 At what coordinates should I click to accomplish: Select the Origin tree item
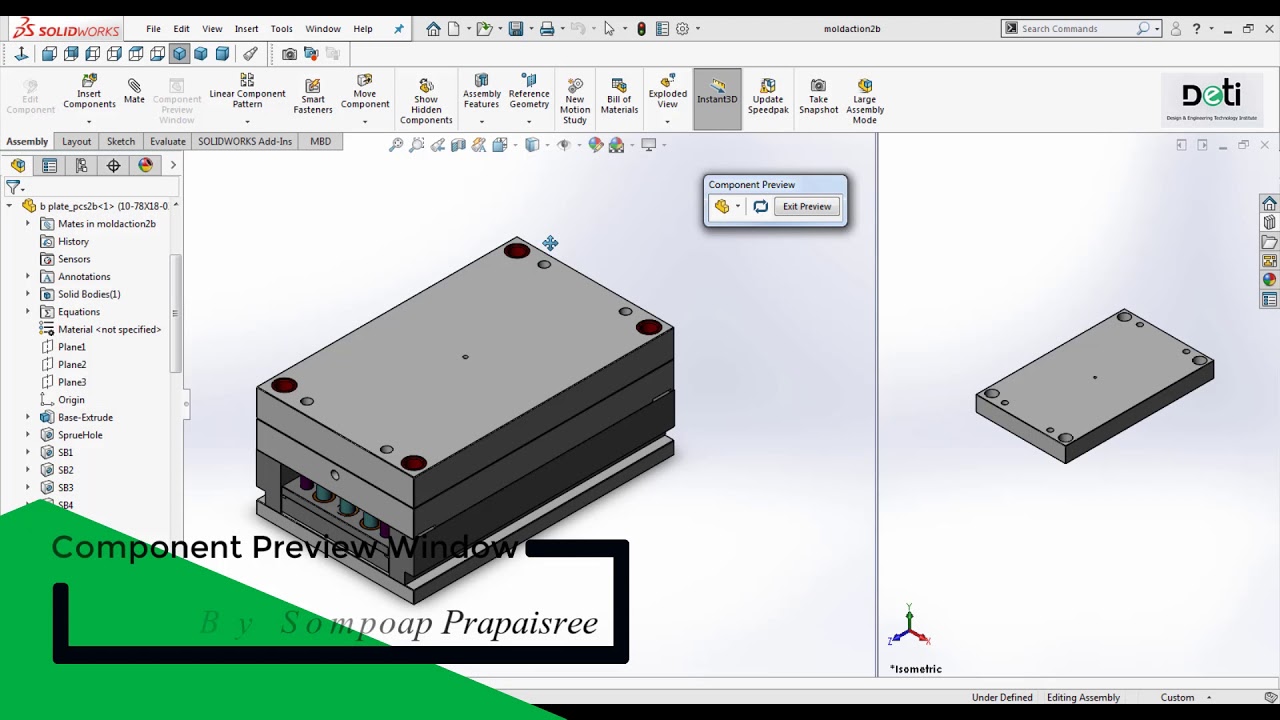pyautogui.click(x=71, y=400)
